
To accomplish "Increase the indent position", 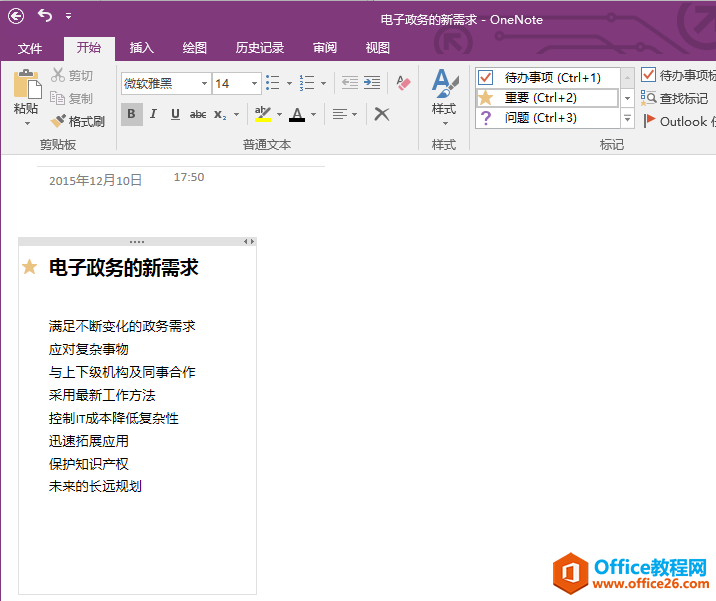I will point(372,83).
